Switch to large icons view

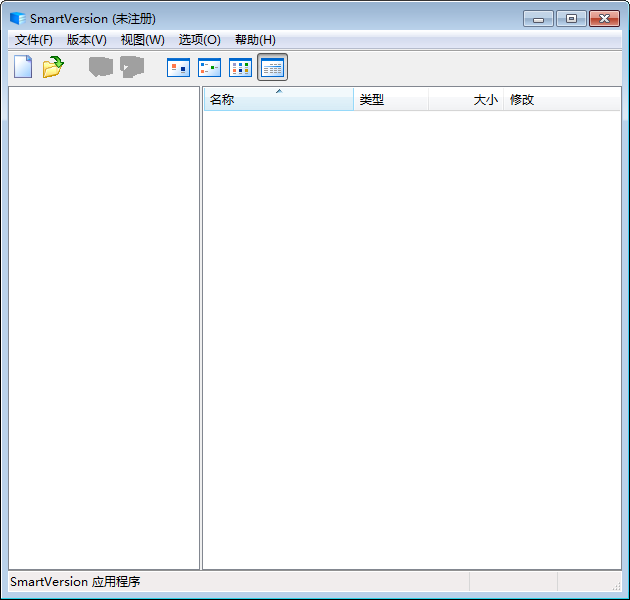178,67
